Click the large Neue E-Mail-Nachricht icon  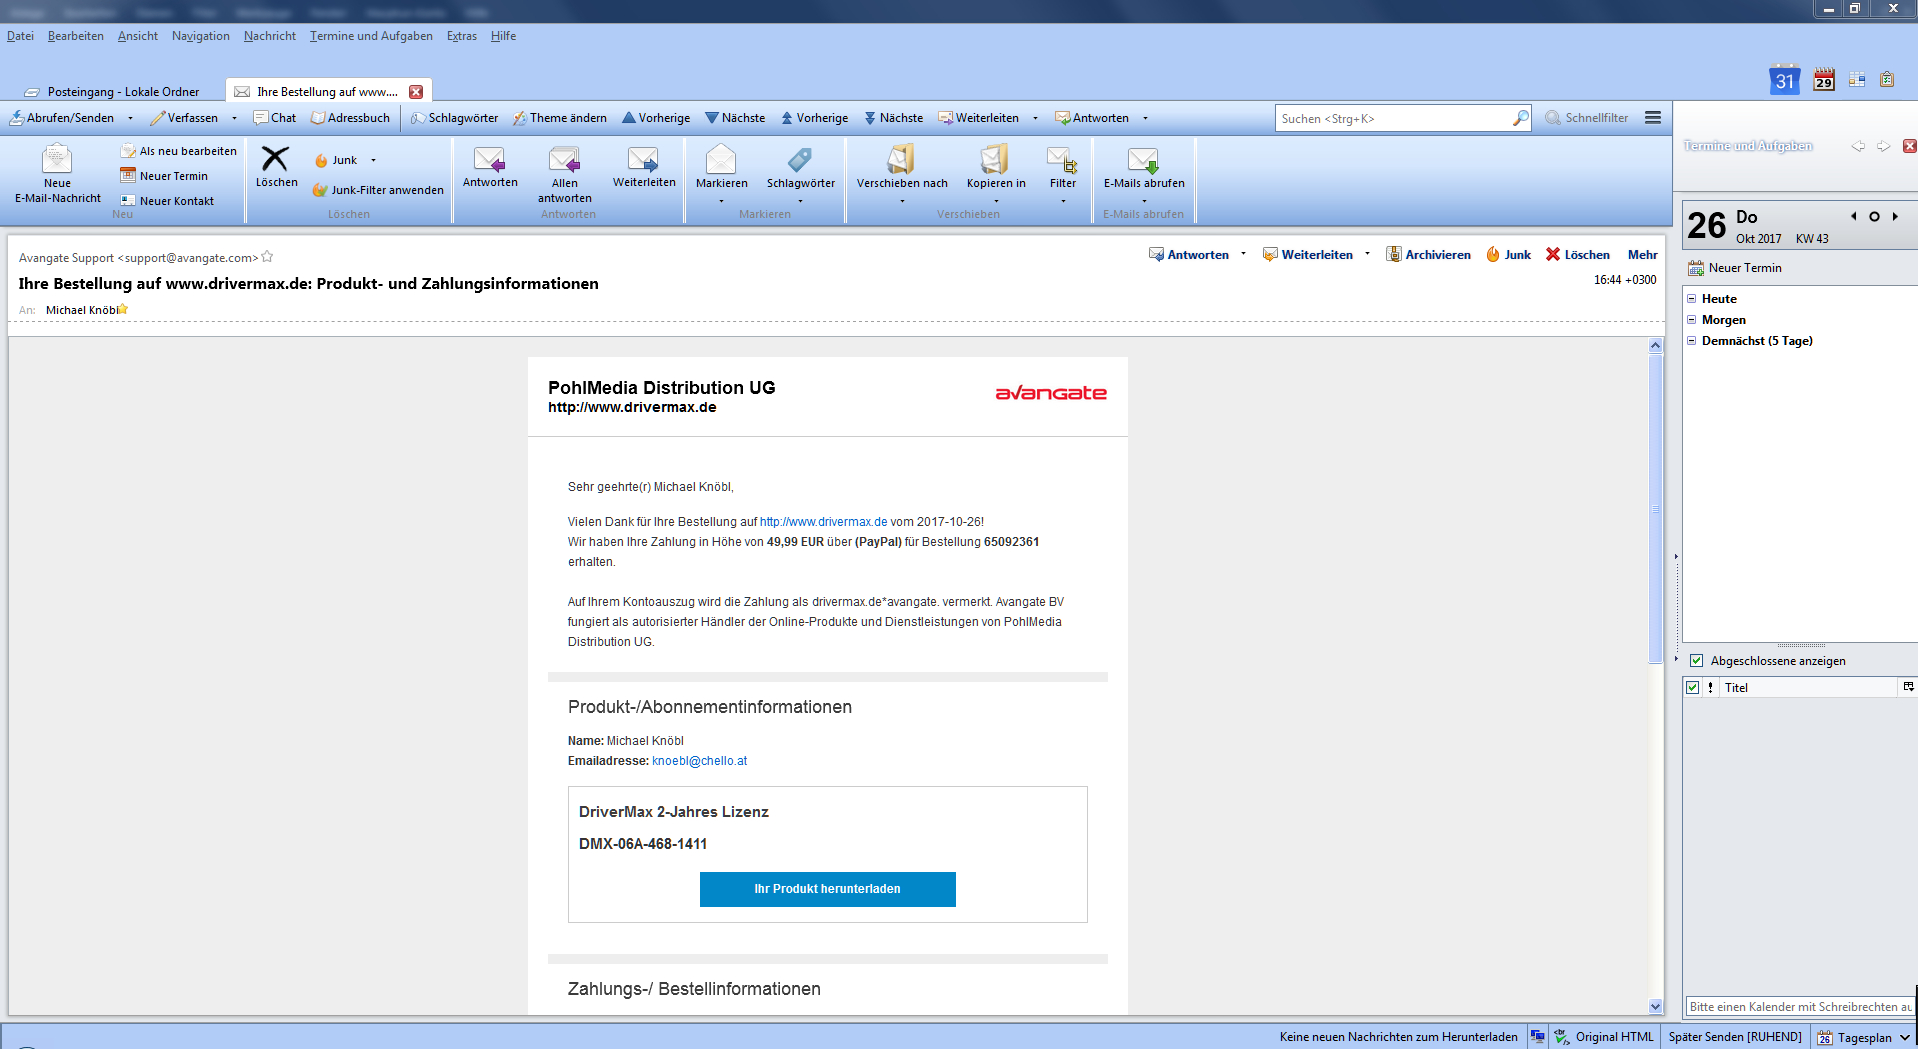pos(57,160)
